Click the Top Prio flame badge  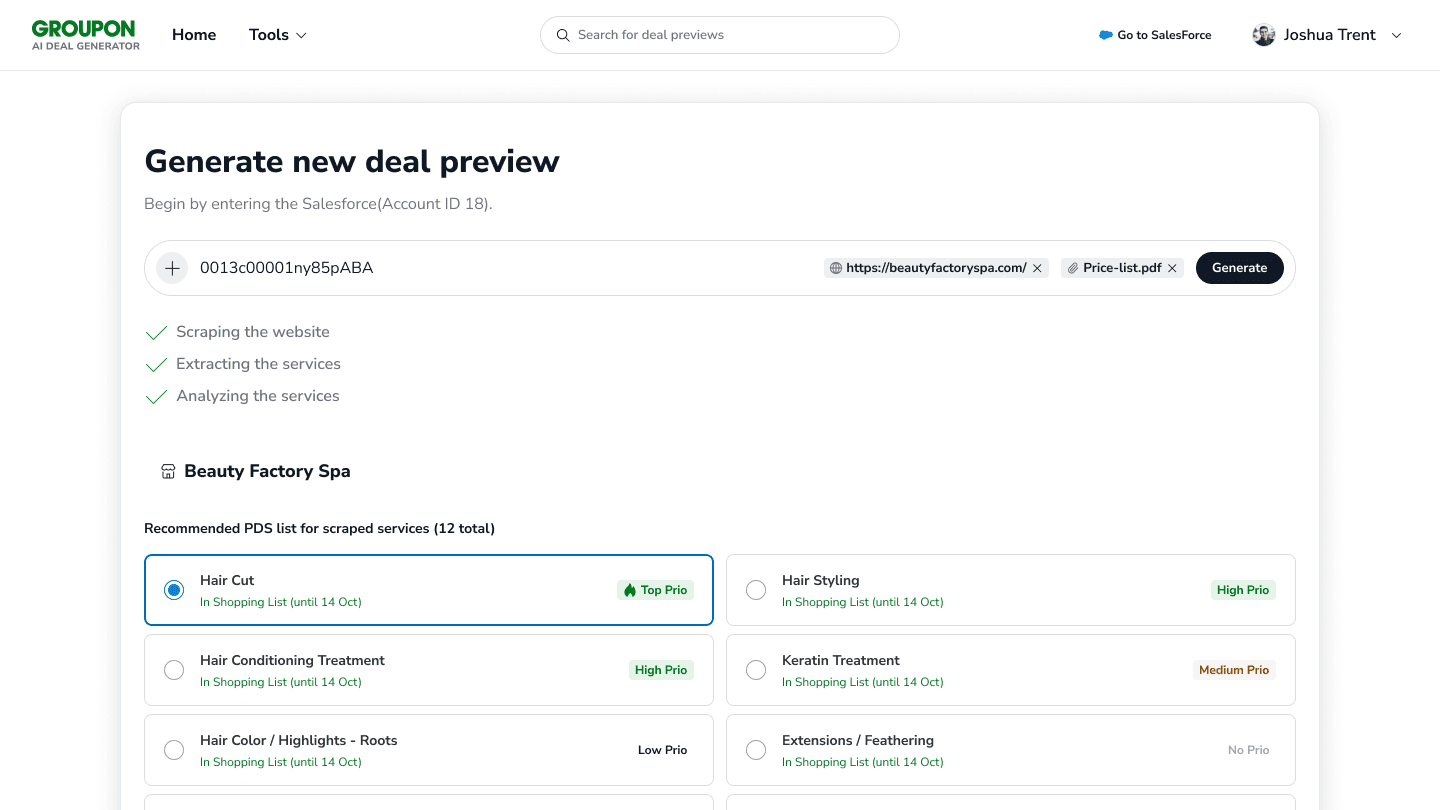coord(655,590)
